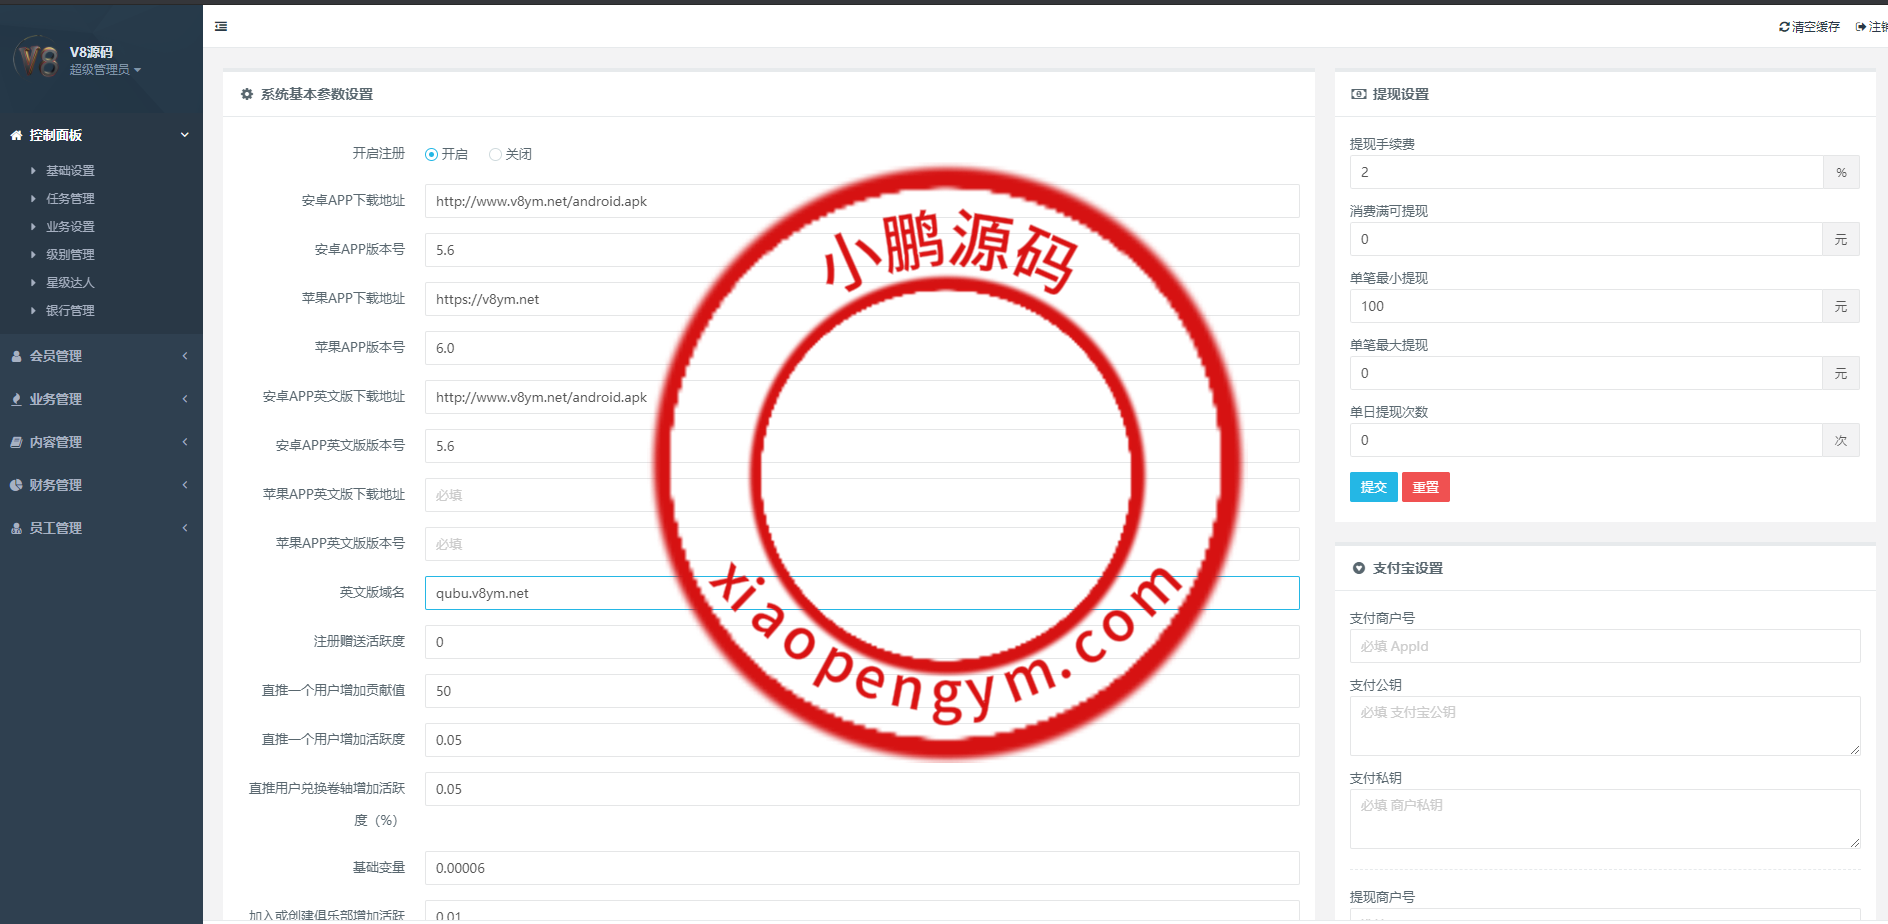Viewport: 1888px width, 924px height.
Task: Select the 开启 registration radio button
Action: 432,154
